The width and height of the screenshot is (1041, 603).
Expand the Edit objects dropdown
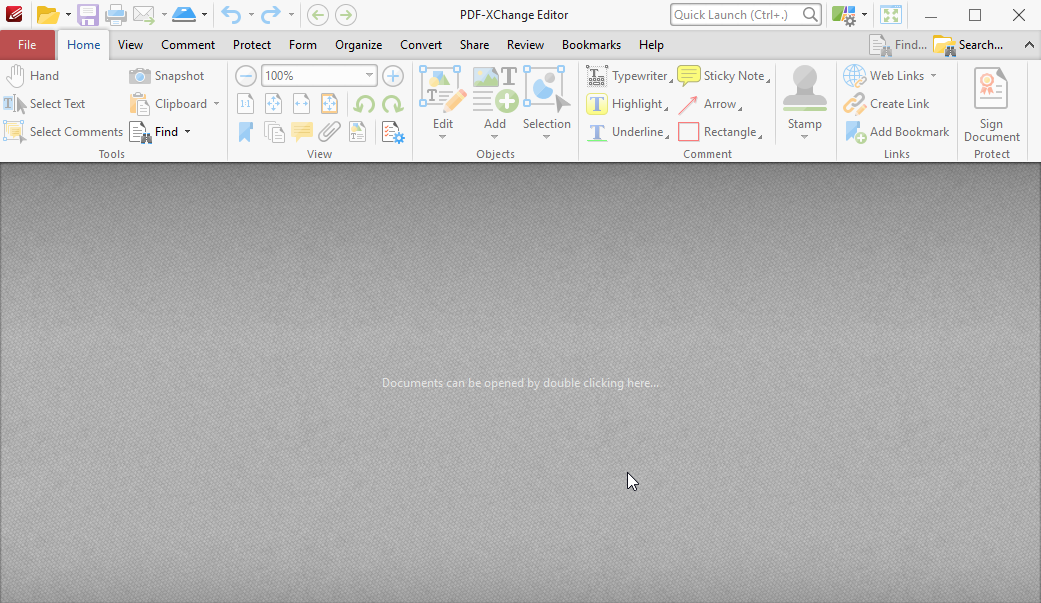pos(443,137)
